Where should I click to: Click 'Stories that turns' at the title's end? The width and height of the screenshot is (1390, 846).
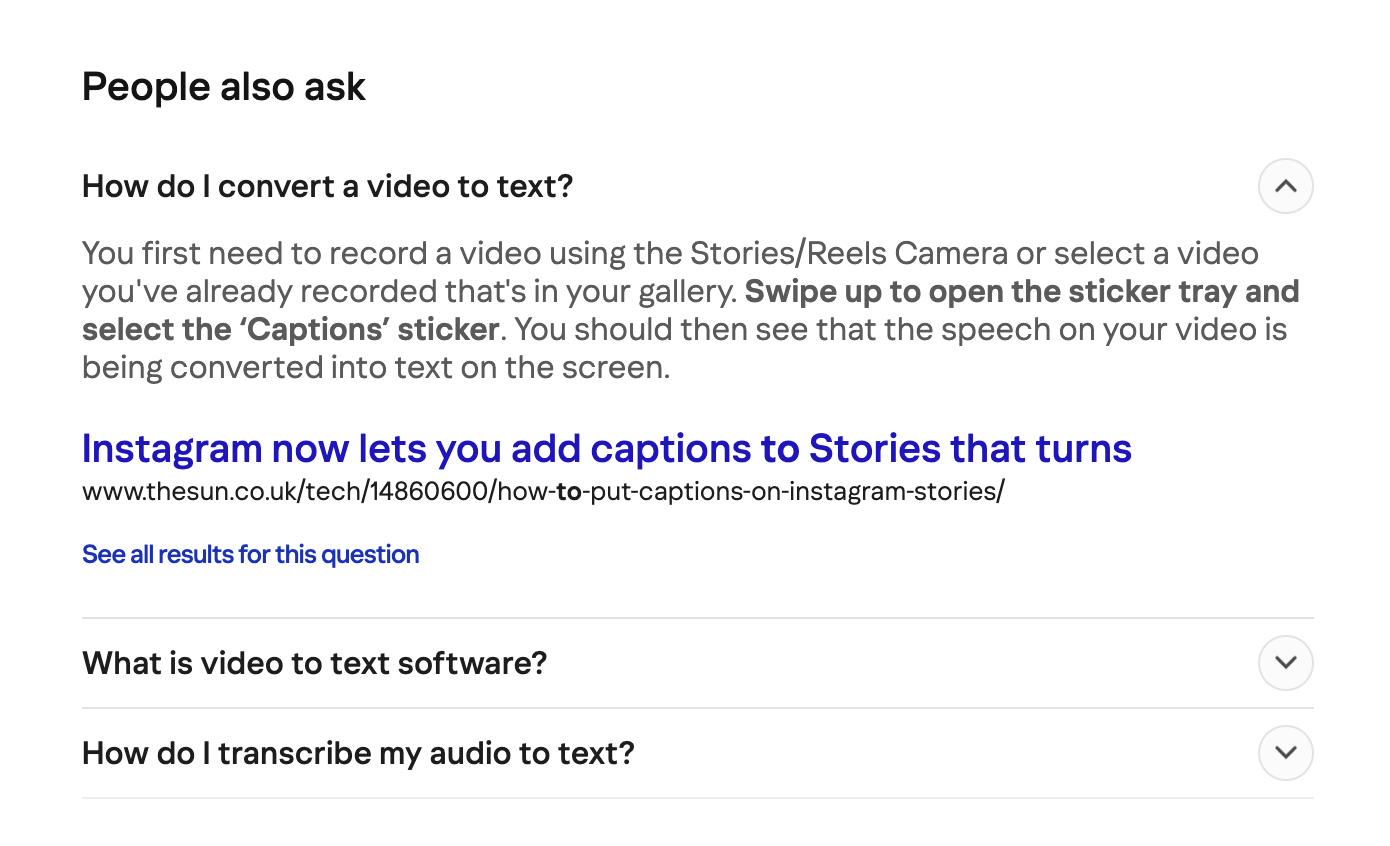(970, 449)
